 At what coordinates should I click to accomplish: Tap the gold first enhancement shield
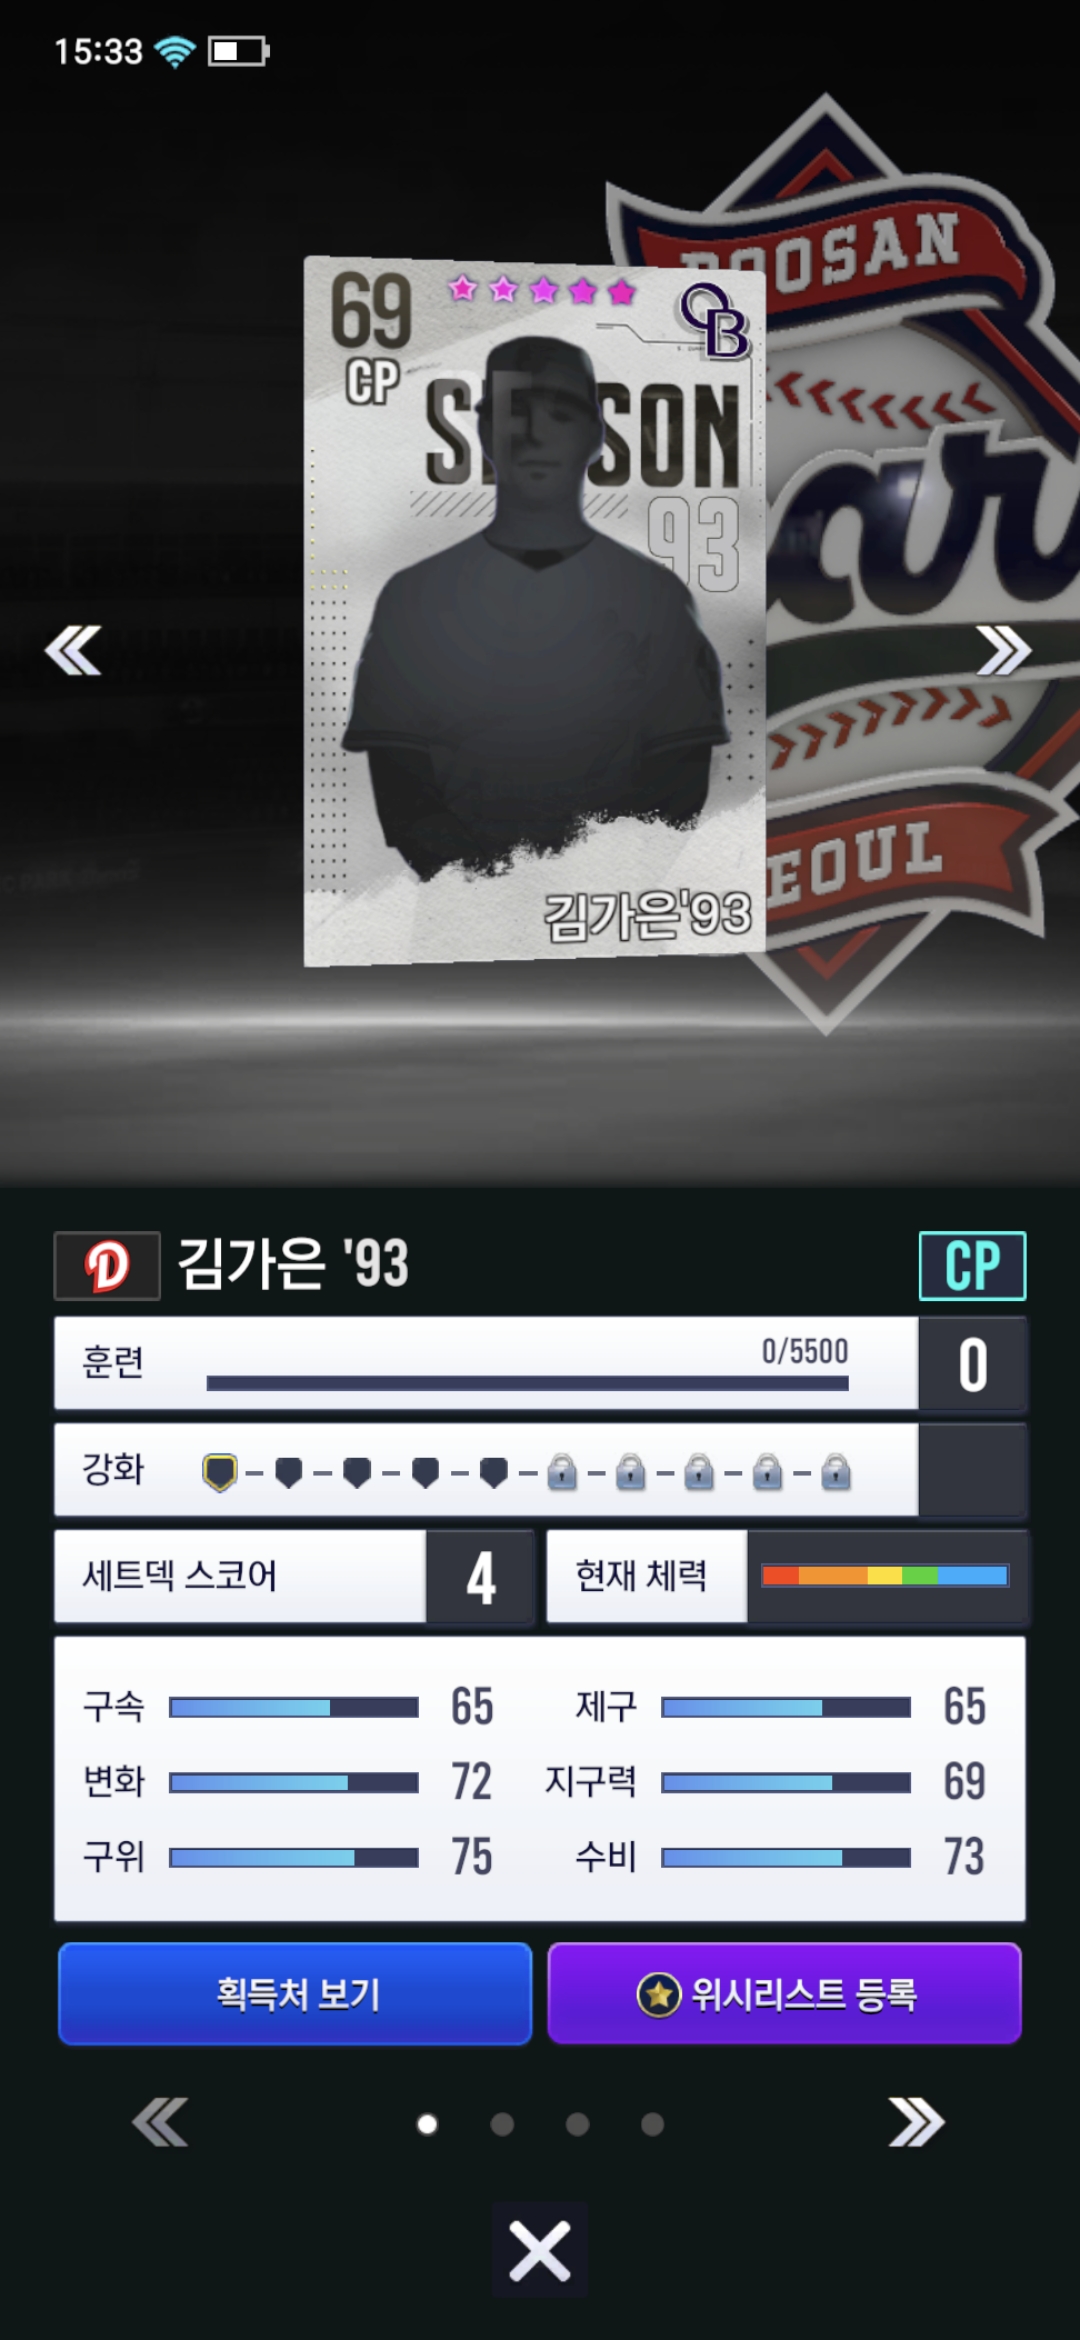click(x=220, y=1472)
